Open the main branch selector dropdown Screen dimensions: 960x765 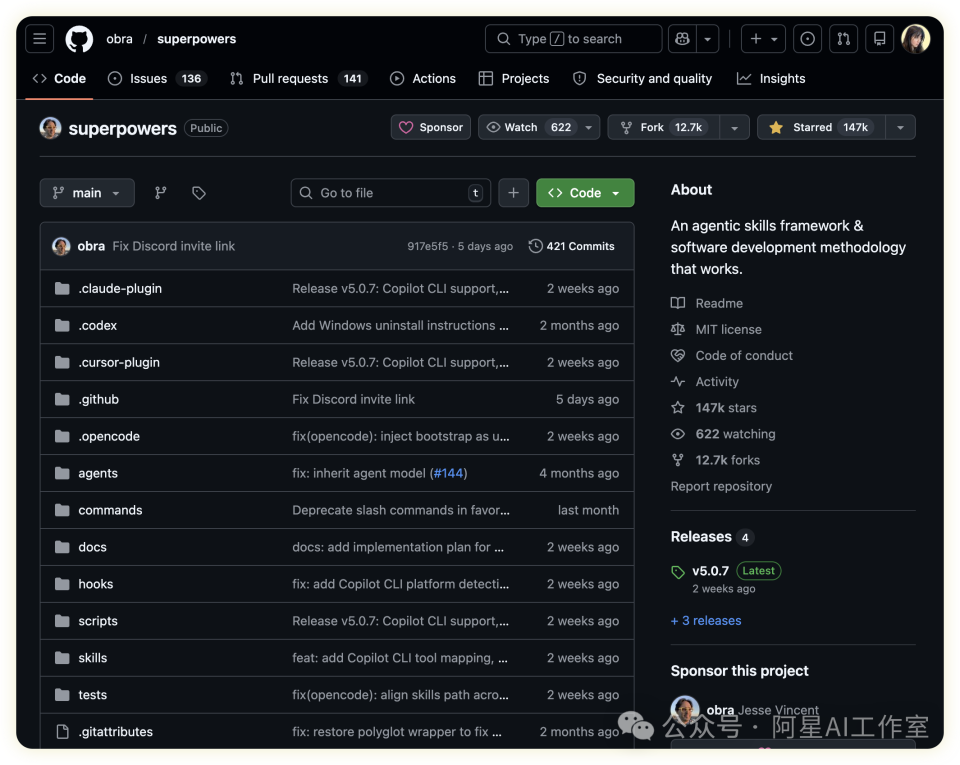coord(87,193)
